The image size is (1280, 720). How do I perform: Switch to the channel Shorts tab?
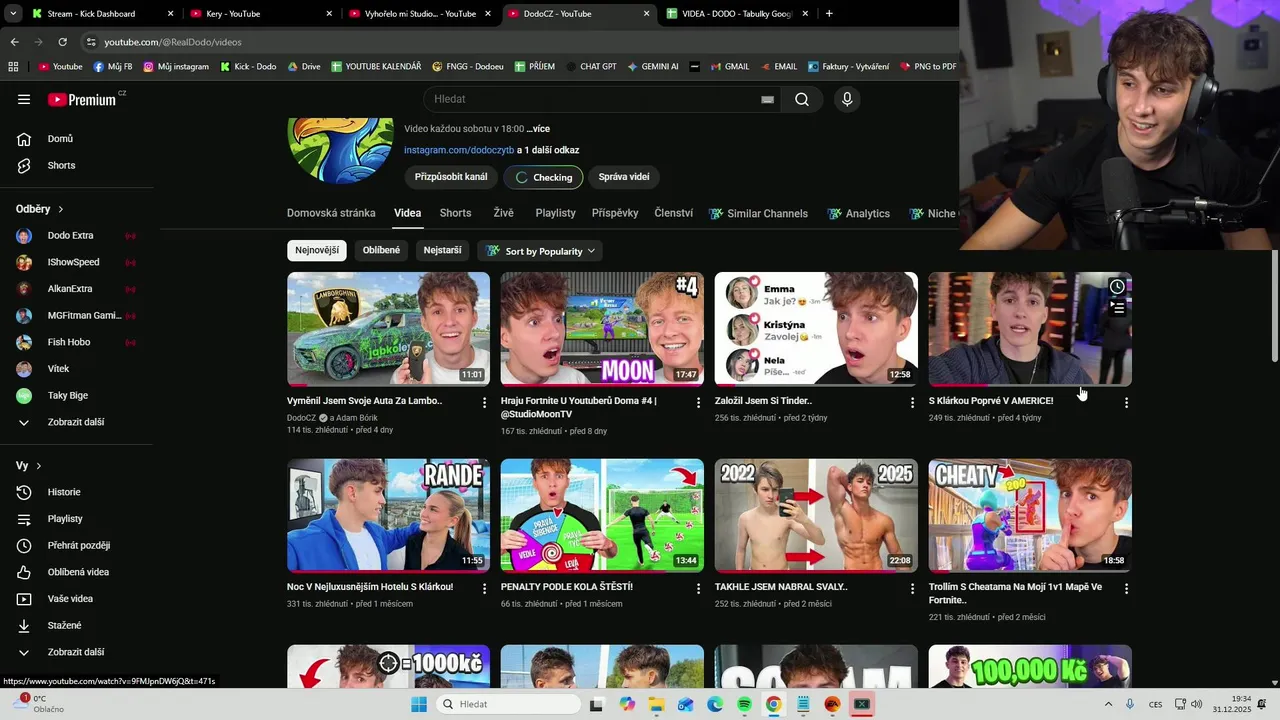pyautogui.click(x=455, y=213)
